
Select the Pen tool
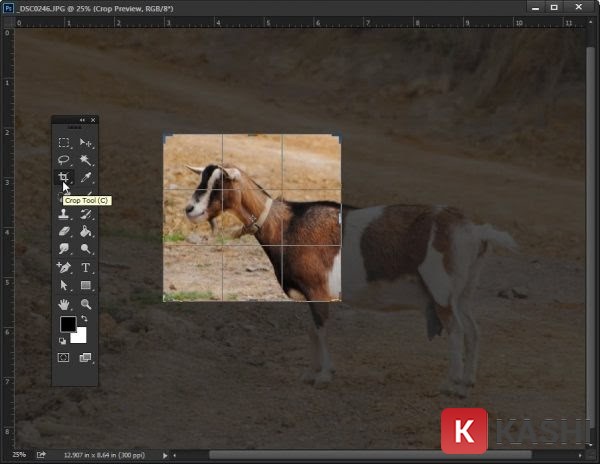click(x=64, y=267)
